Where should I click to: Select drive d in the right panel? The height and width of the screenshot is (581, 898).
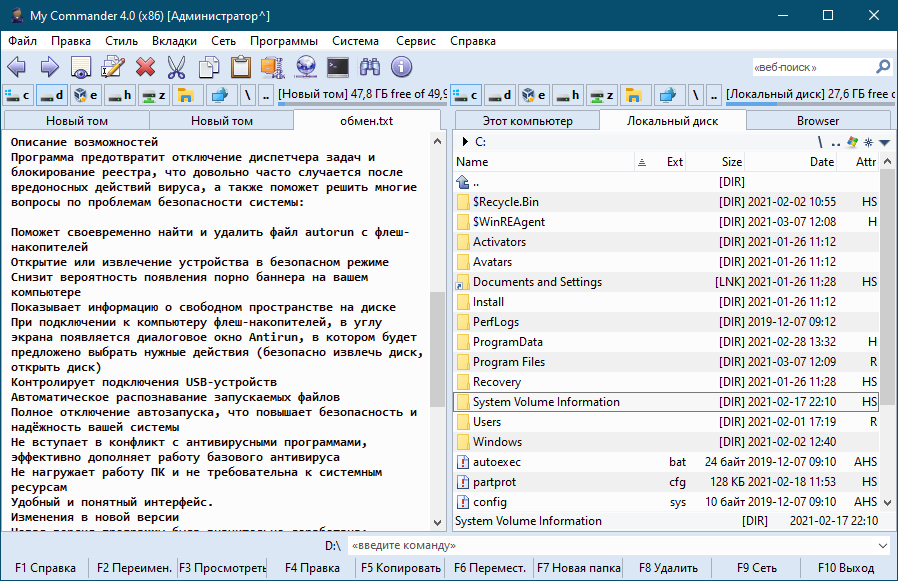(x=499, y=95)
